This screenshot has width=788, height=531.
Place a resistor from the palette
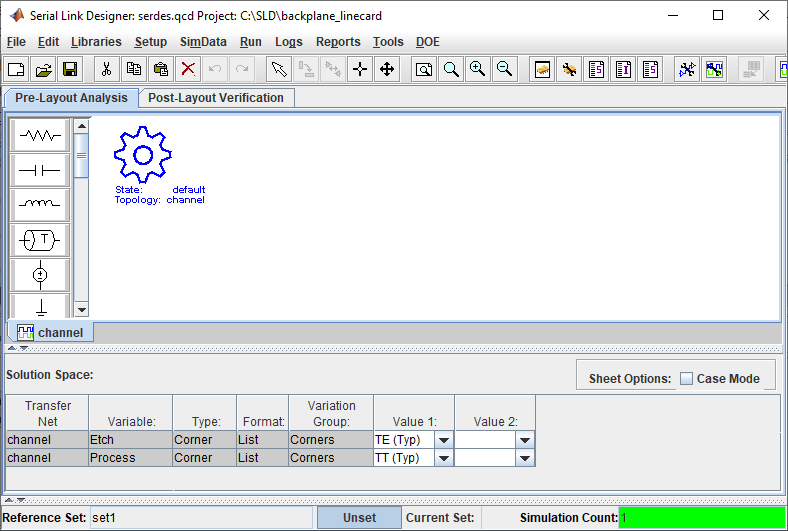pos(40,135)
